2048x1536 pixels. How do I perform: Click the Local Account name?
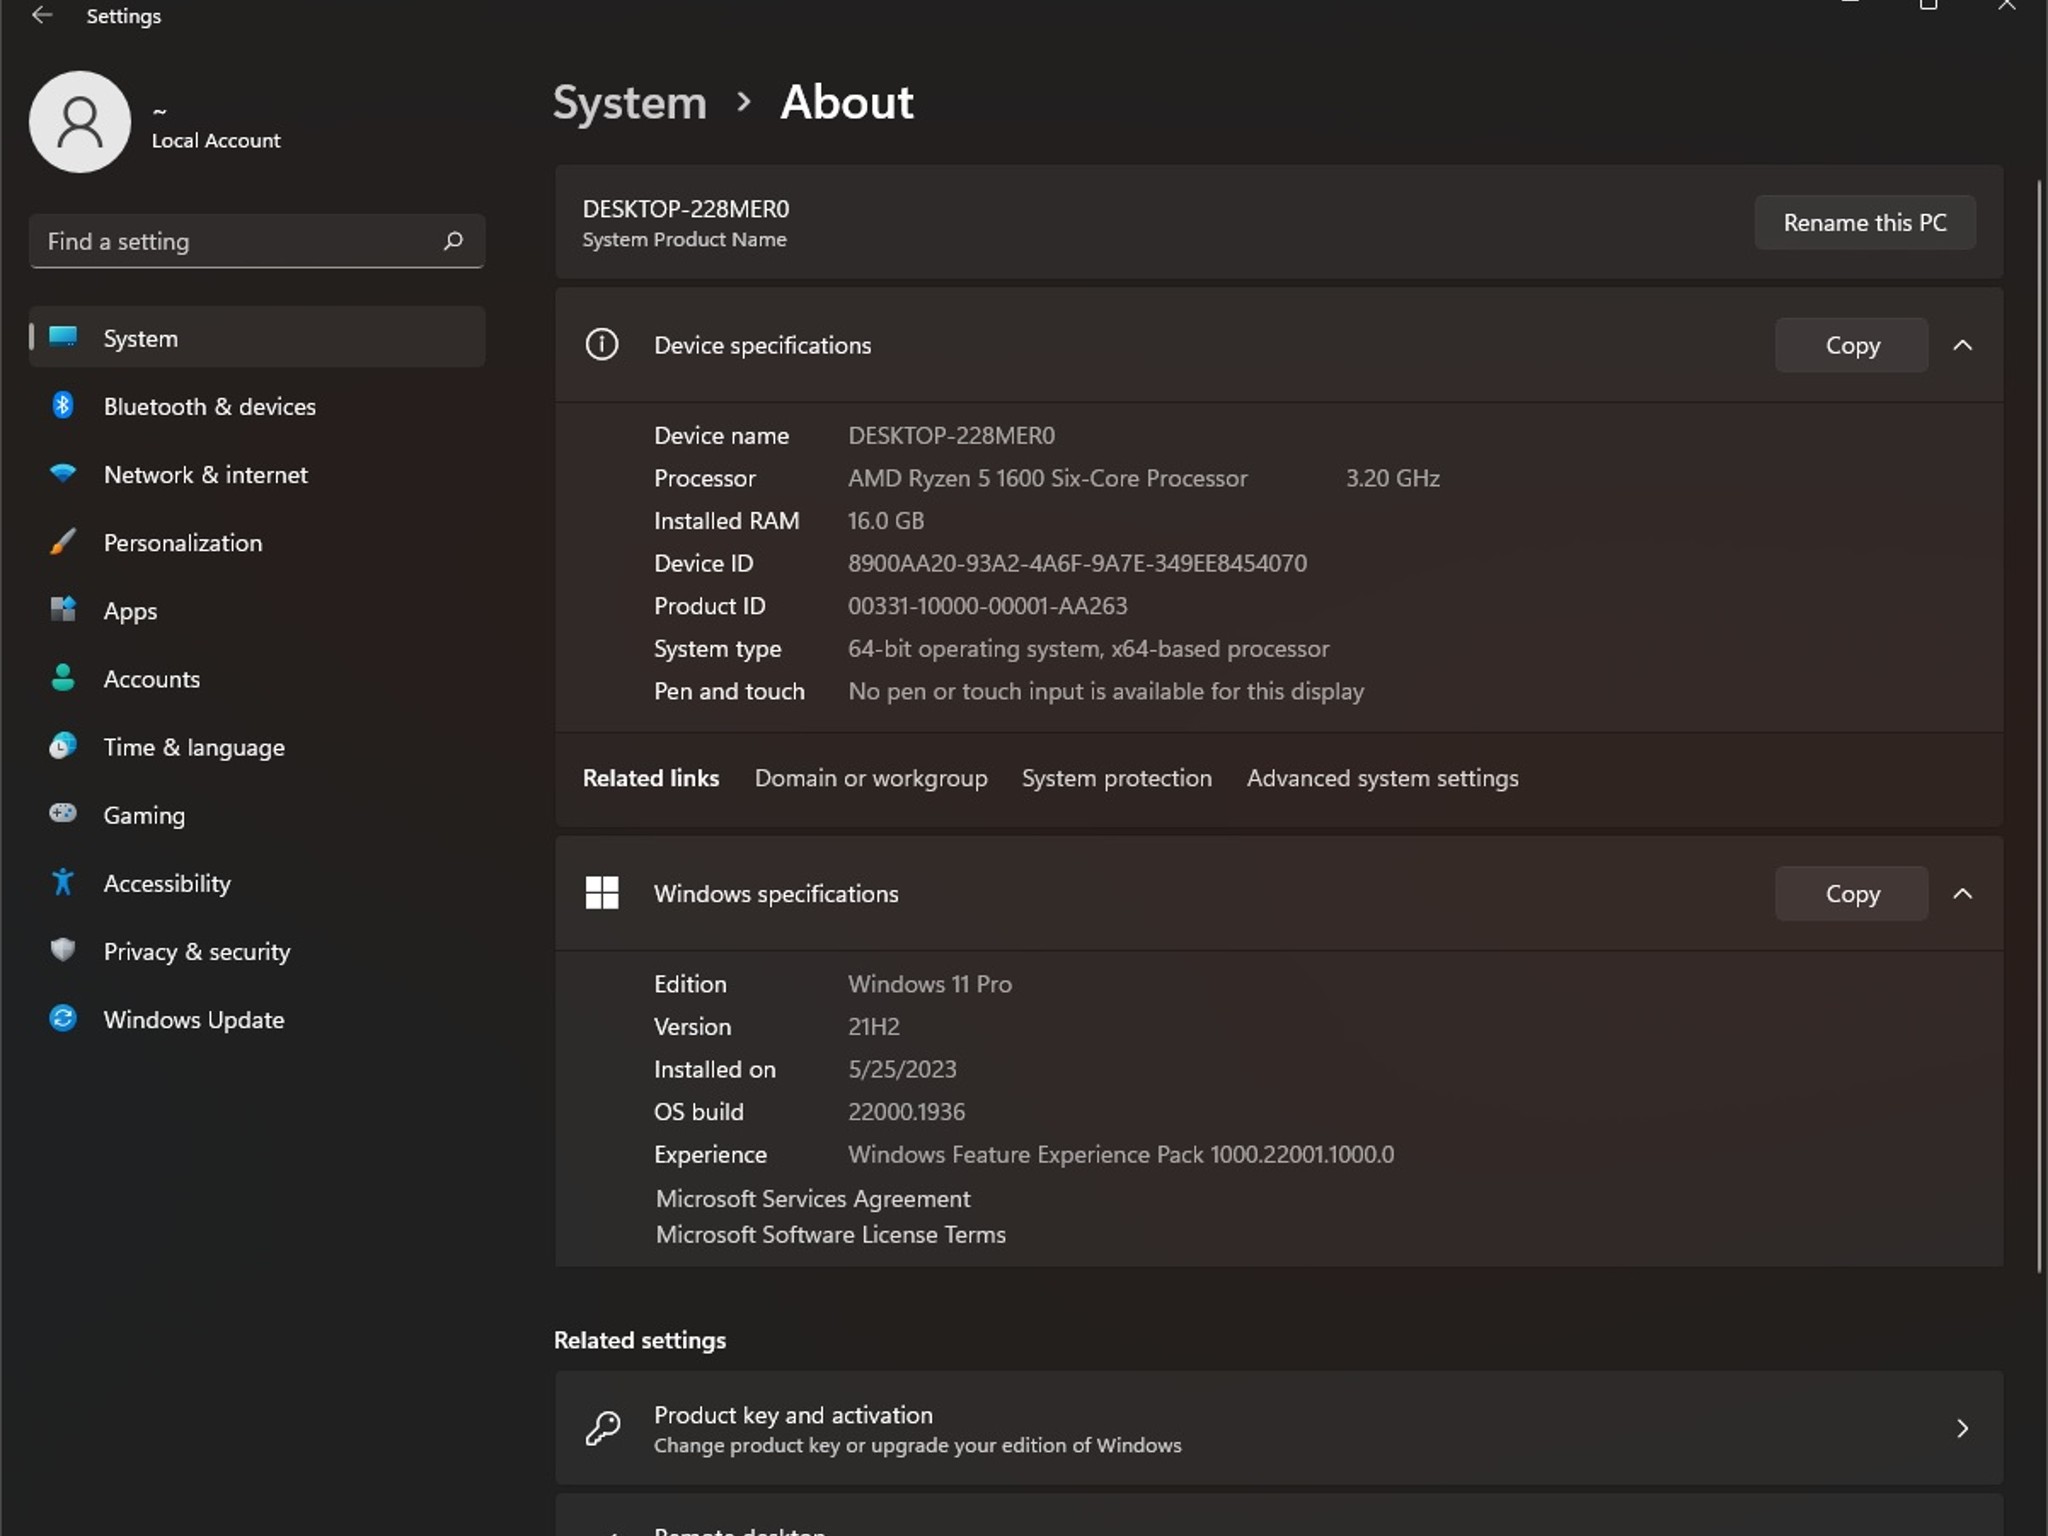click(x=216, y=140)
